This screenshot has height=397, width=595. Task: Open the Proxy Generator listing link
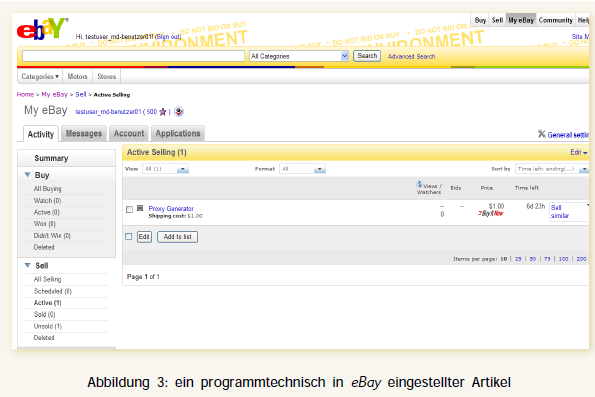171,208
